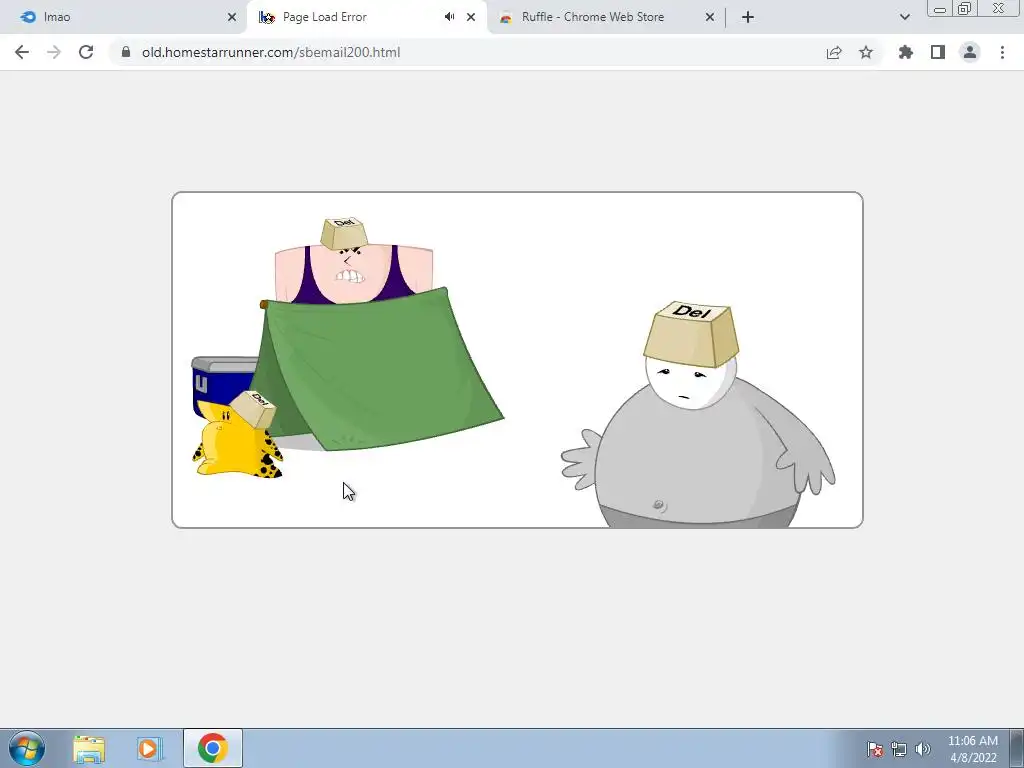Minimize the Chrome window
The width and height of the screenshot is (1024, 768).
tap(940, 9)
